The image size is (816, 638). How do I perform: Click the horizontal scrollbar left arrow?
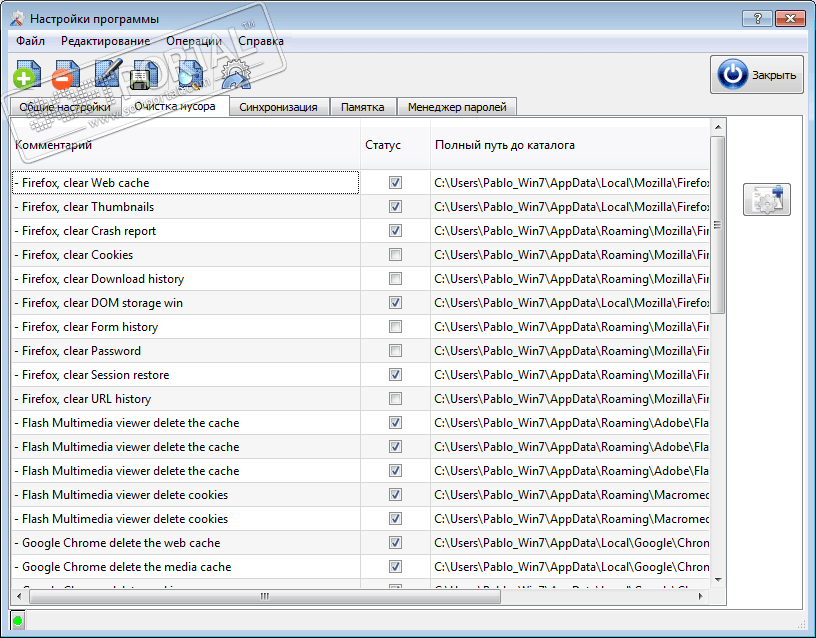coord(20,596)
